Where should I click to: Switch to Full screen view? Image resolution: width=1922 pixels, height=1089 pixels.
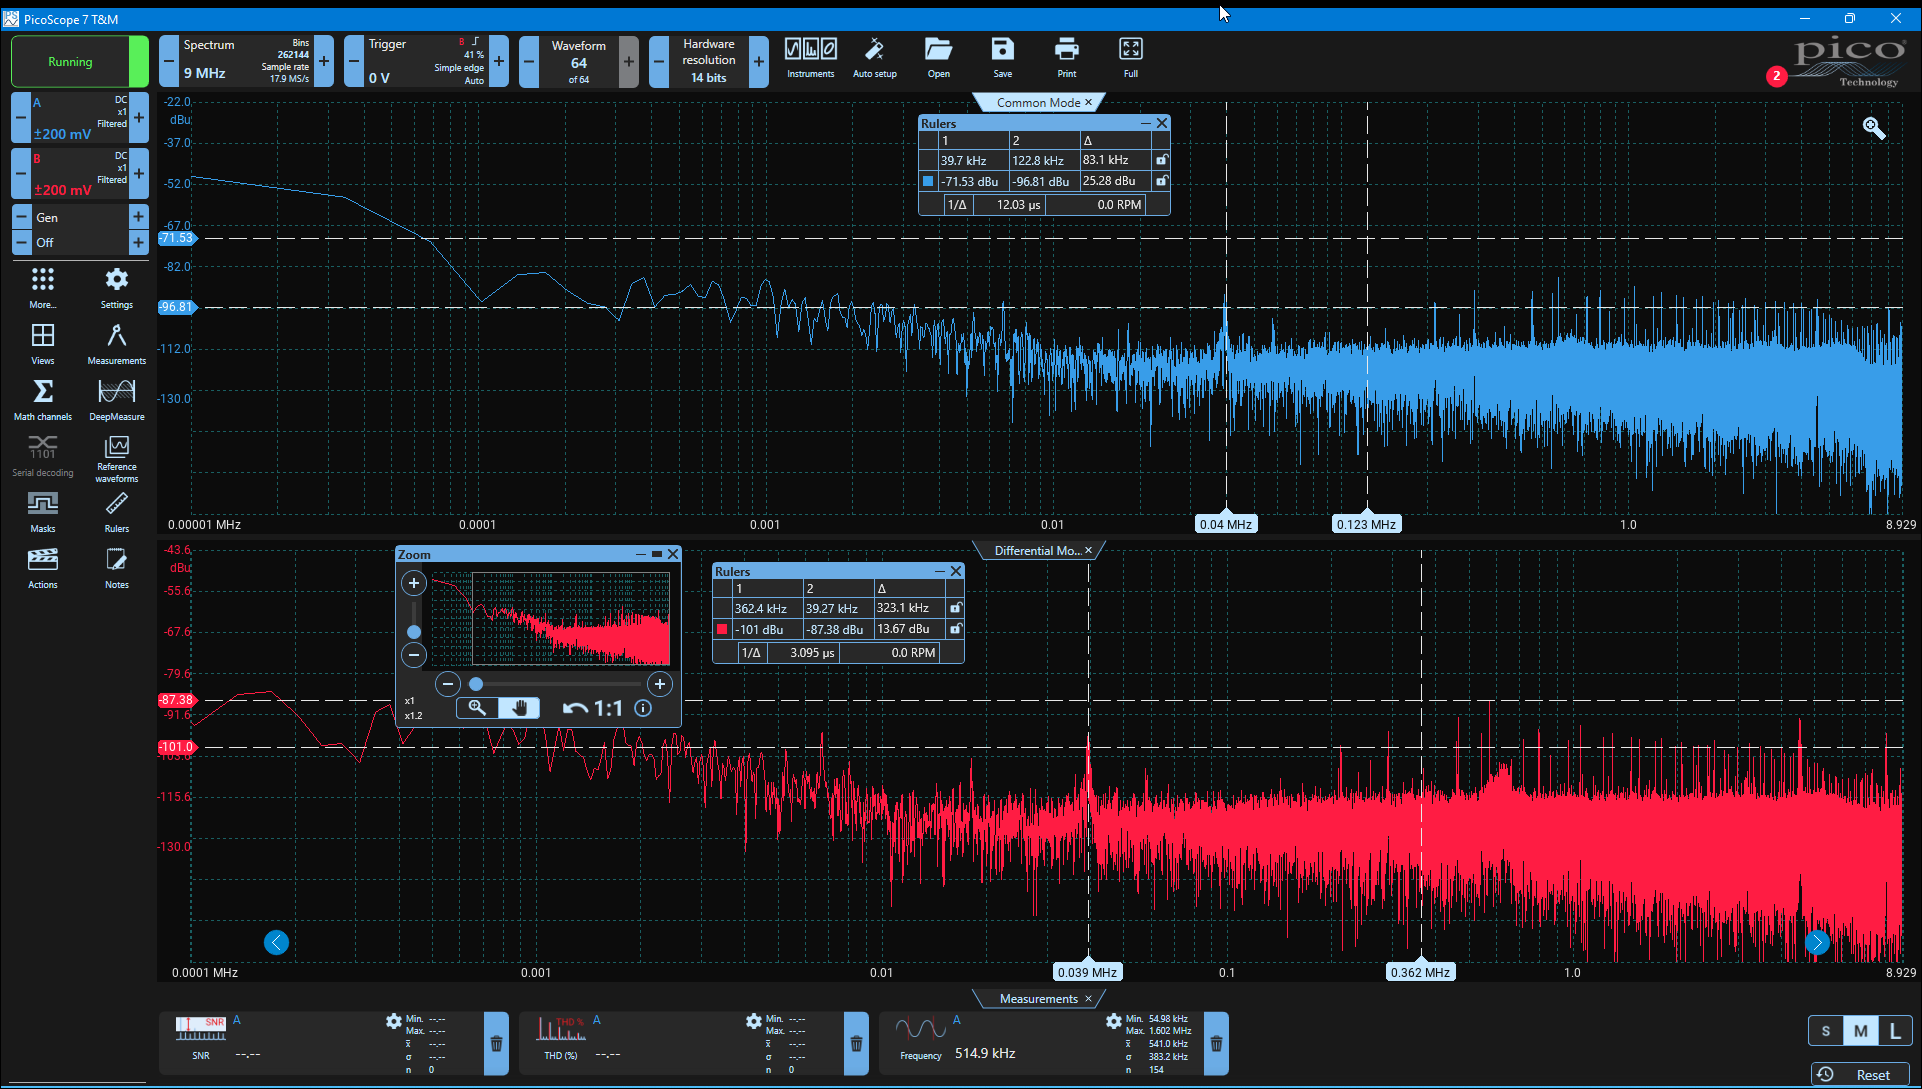(1130, 59)
